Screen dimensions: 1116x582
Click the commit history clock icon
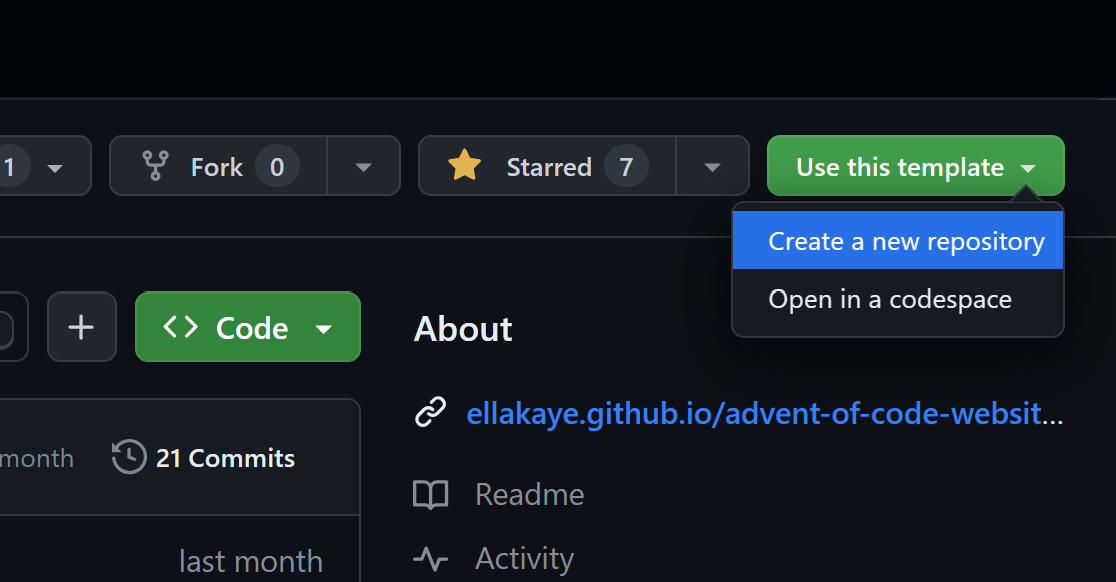[129, 458]
